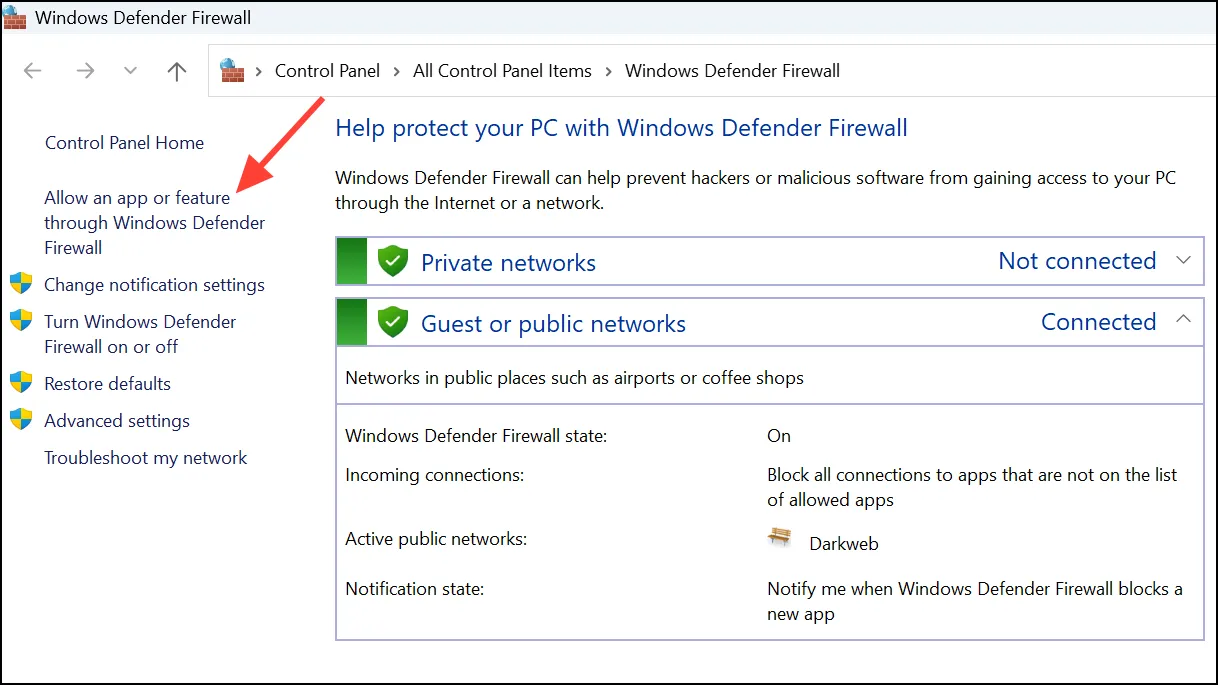Open recent locations dropdown chevron
The image size is (1218, 685).
(130, 71)
